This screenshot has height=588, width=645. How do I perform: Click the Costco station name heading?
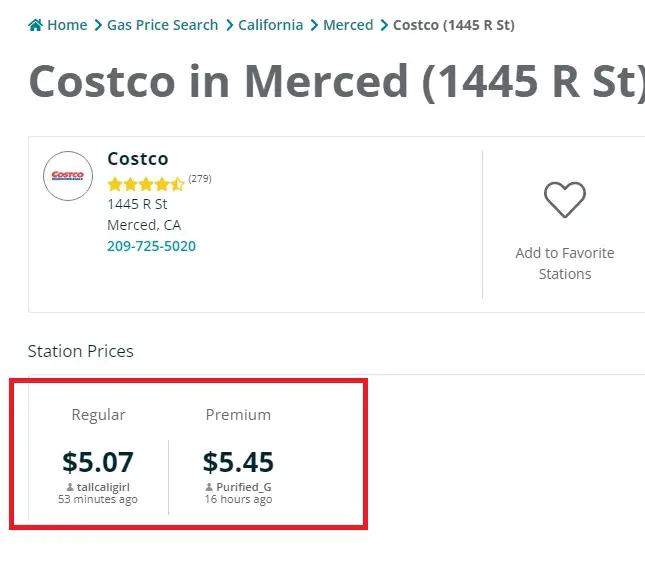coord(138,159)
